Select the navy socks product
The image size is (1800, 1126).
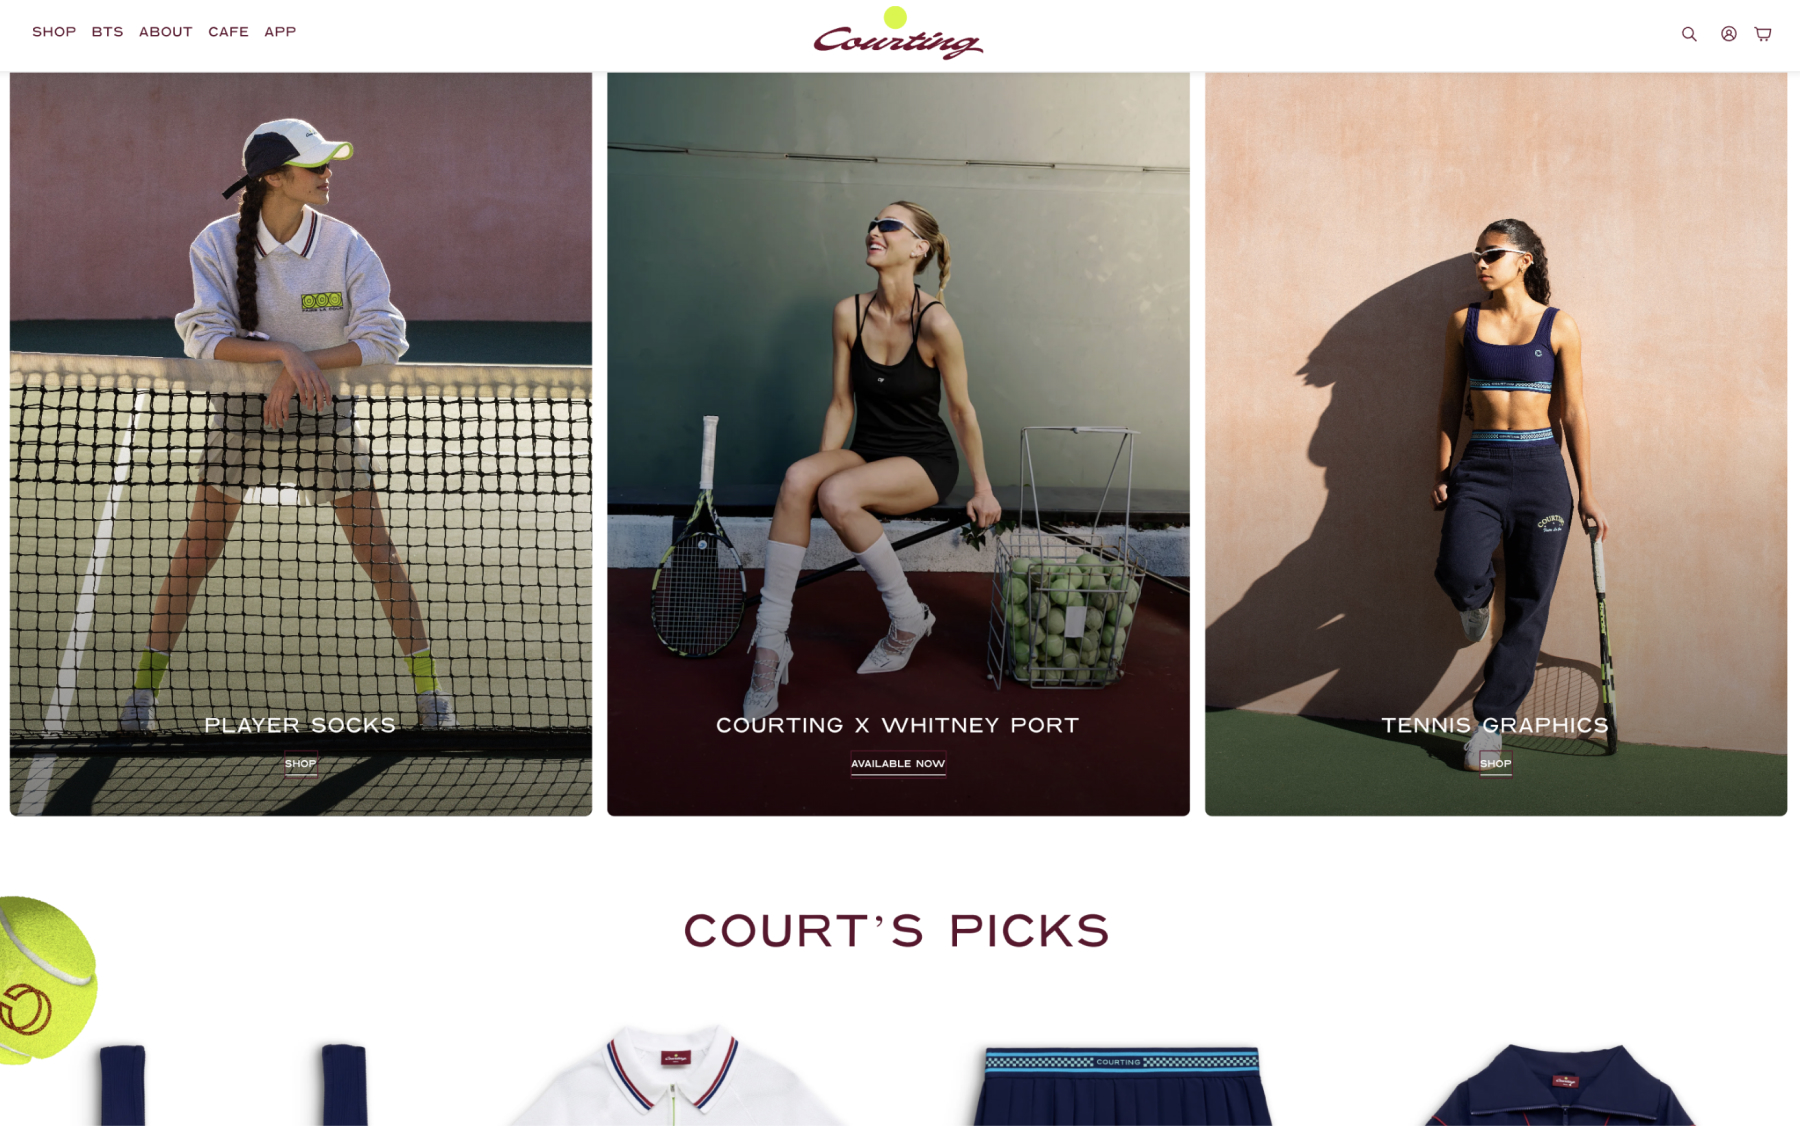pyautogui.click(x=233, y=1085)
